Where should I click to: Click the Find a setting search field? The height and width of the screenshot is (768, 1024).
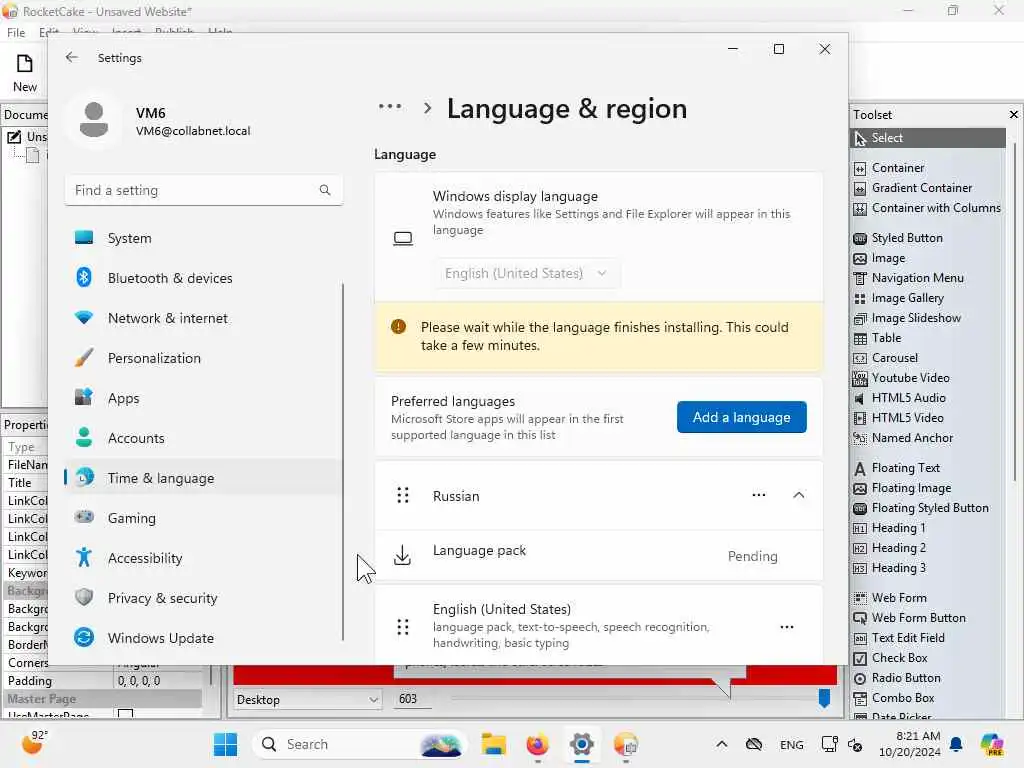[204, 190]
